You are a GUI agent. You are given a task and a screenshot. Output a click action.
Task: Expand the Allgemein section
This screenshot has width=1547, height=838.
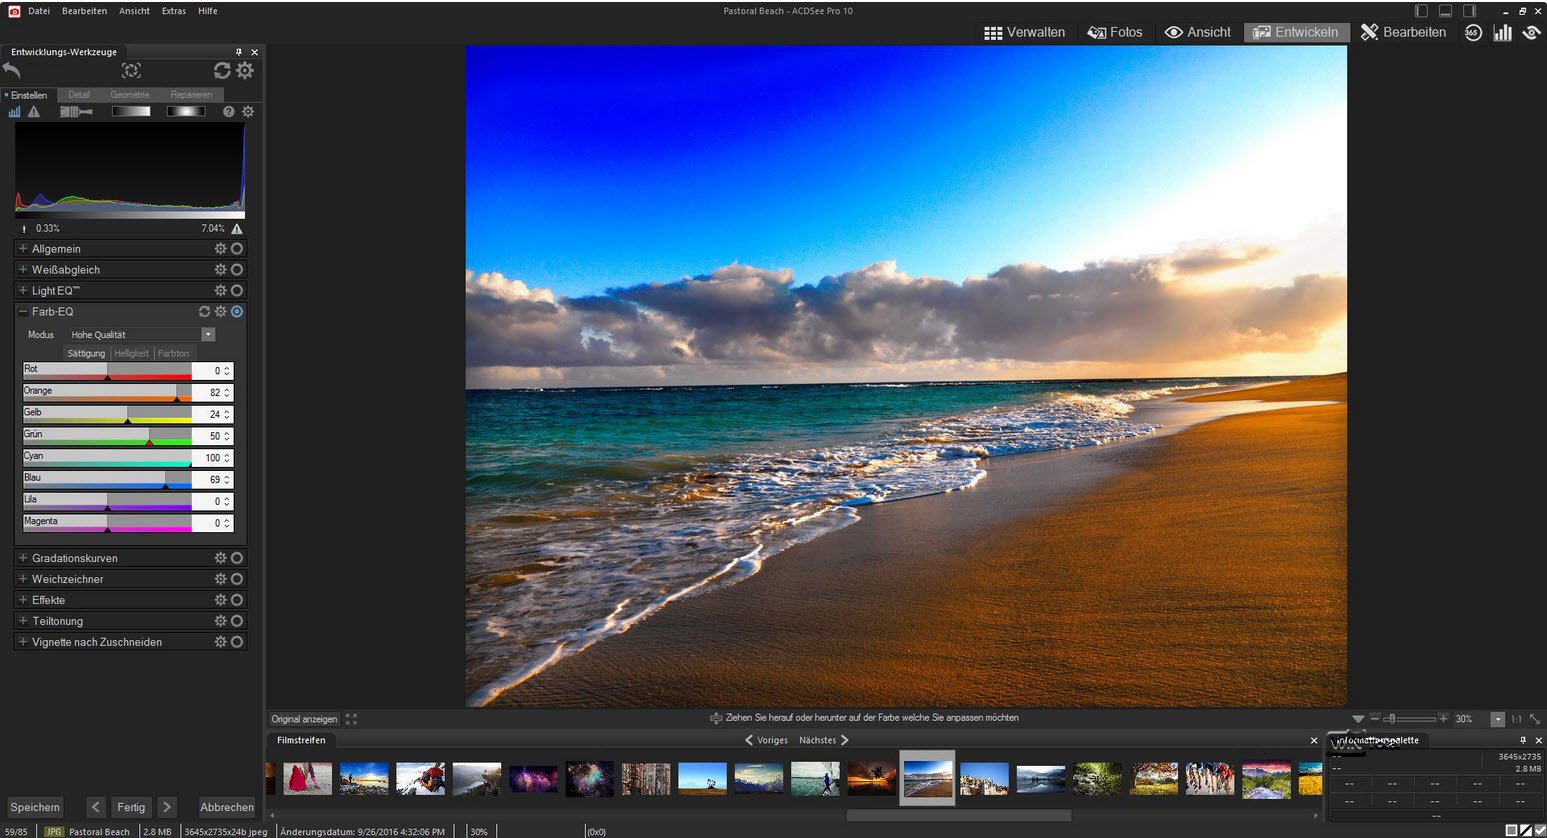[56, 249]
